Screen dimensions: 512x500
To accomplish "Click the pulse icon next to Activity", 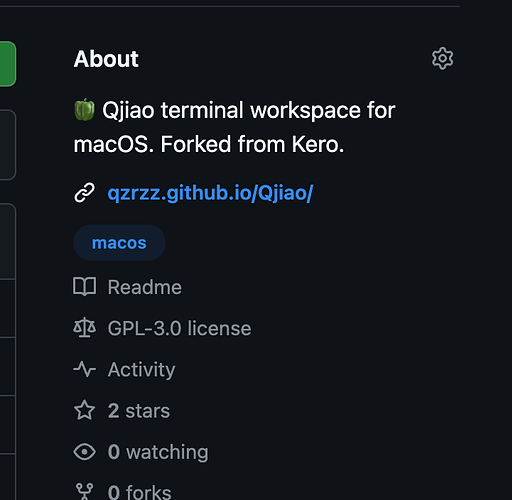I will pyautogui.click(x=85, y=369).
